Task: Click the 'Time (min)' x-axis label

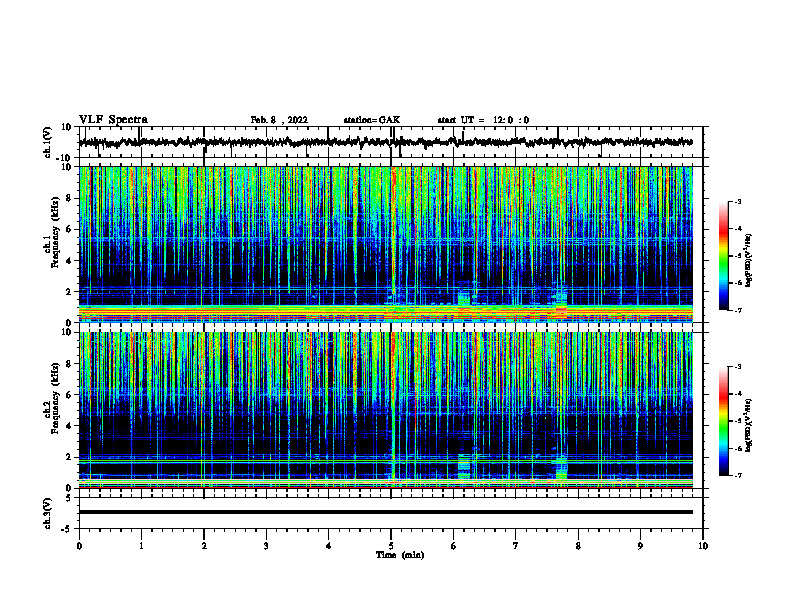Action: (x=400, y=555)
